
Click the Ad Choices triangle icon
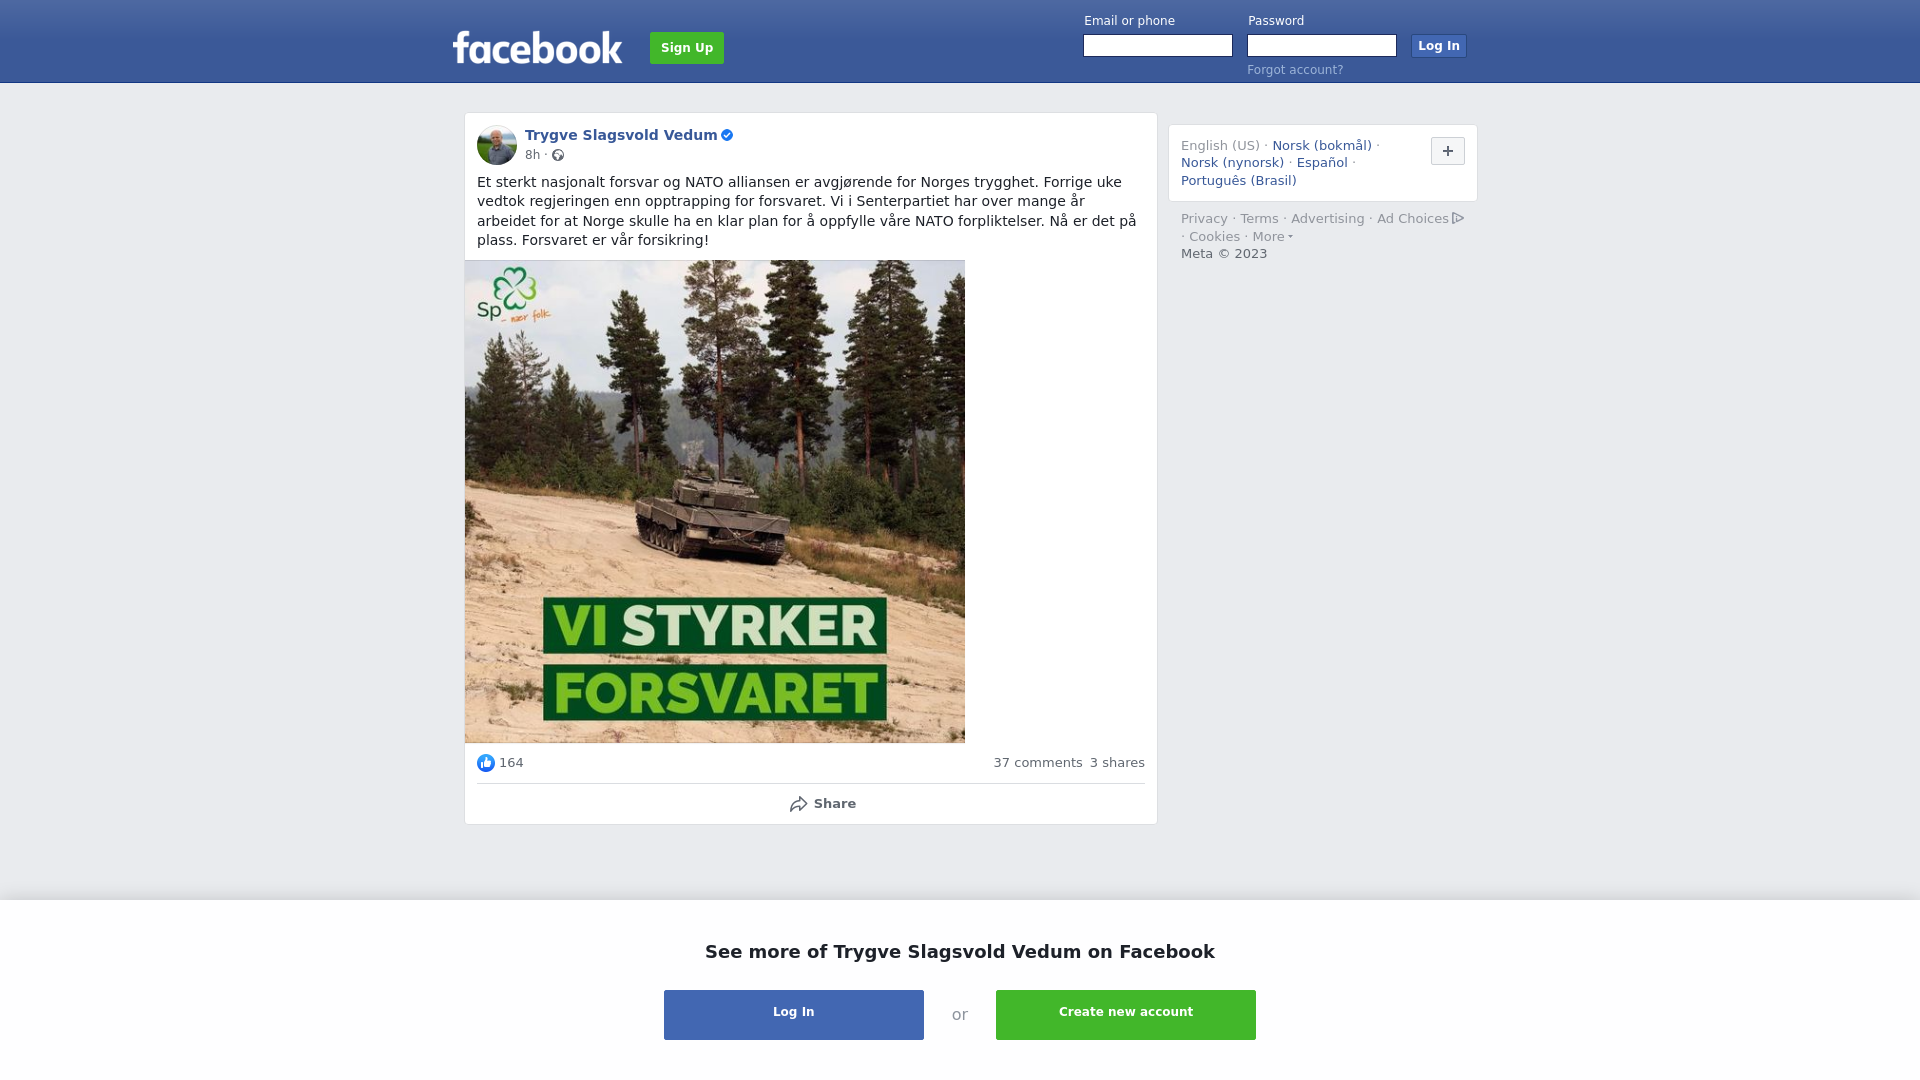pyautogui.click(x=1458, y=218)
